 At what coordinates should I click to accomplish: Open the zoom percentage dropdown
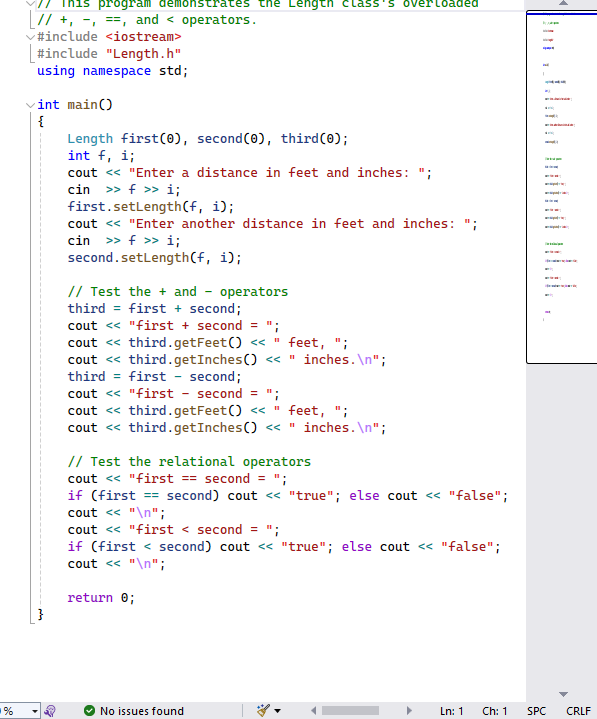tap(34, 711)
